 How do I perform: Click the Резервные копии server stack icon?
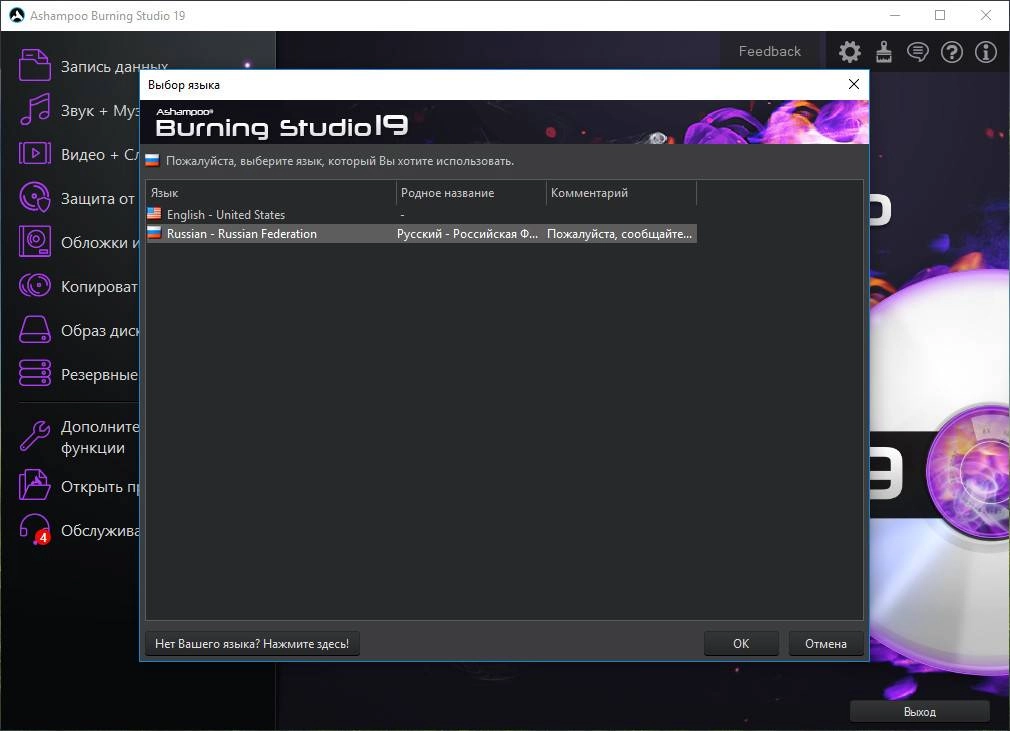34,374
